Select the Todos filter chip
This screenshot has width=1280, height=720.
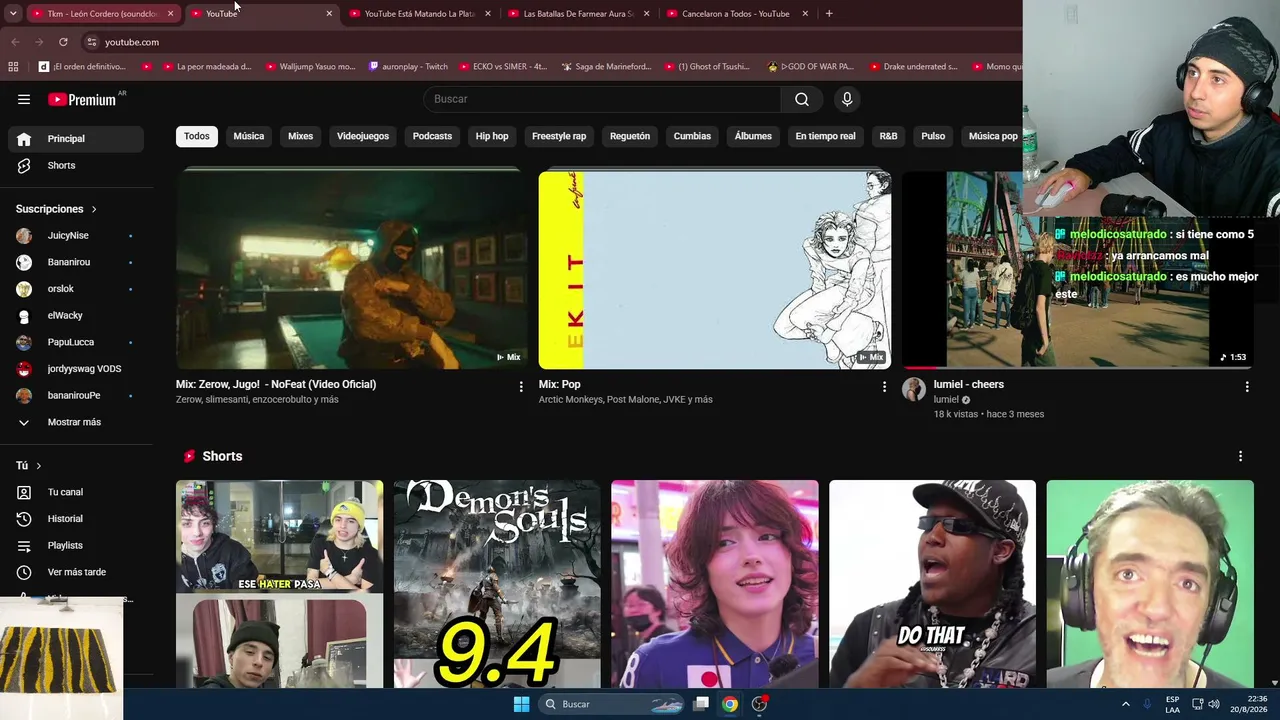pos(197,136)
